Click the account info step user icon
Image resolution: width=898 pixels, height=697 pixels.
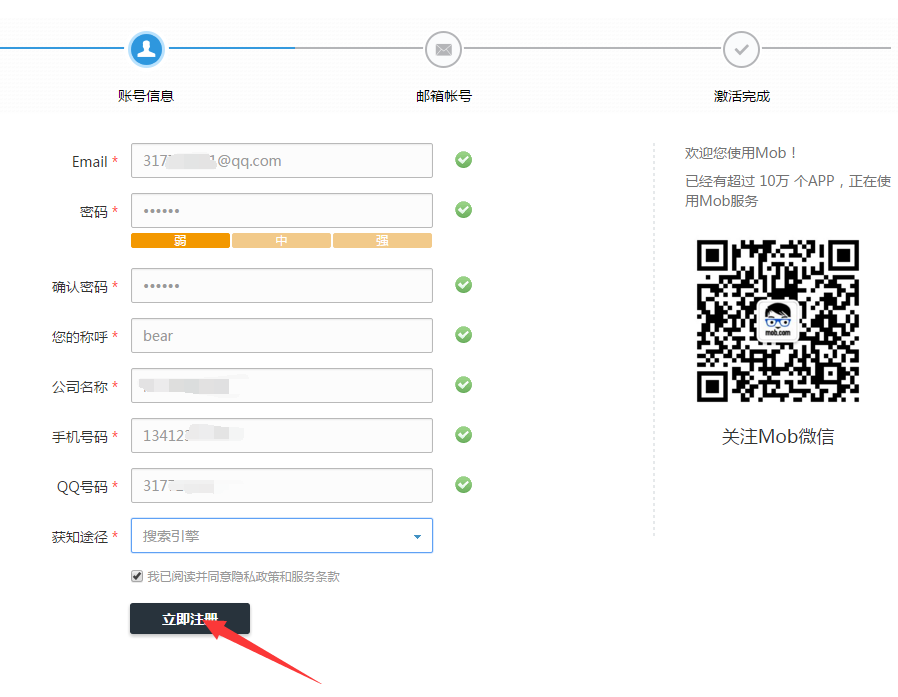[x=146, y=48]
